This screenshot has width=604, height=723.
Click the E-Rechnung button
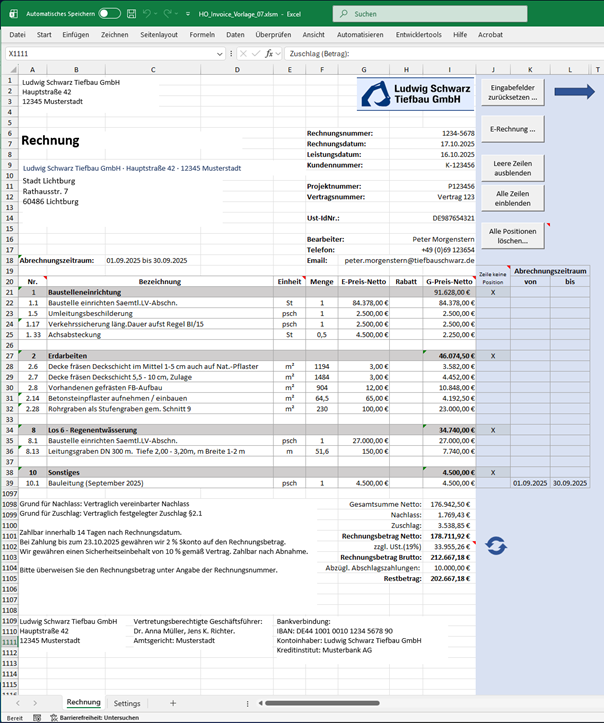[512, 129]
